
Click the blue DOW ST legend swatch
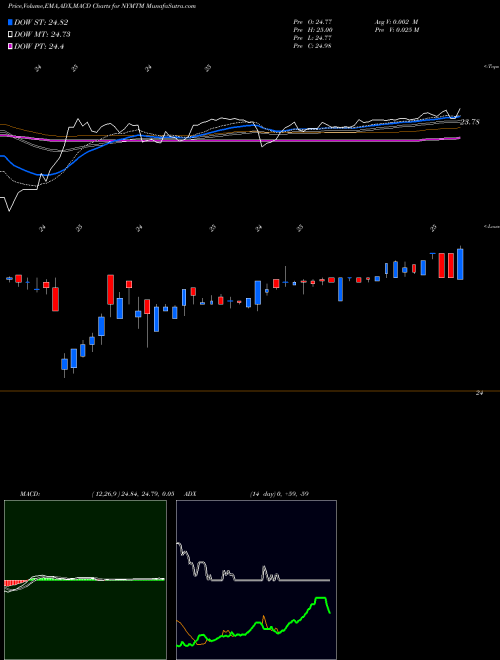[10, 22]
